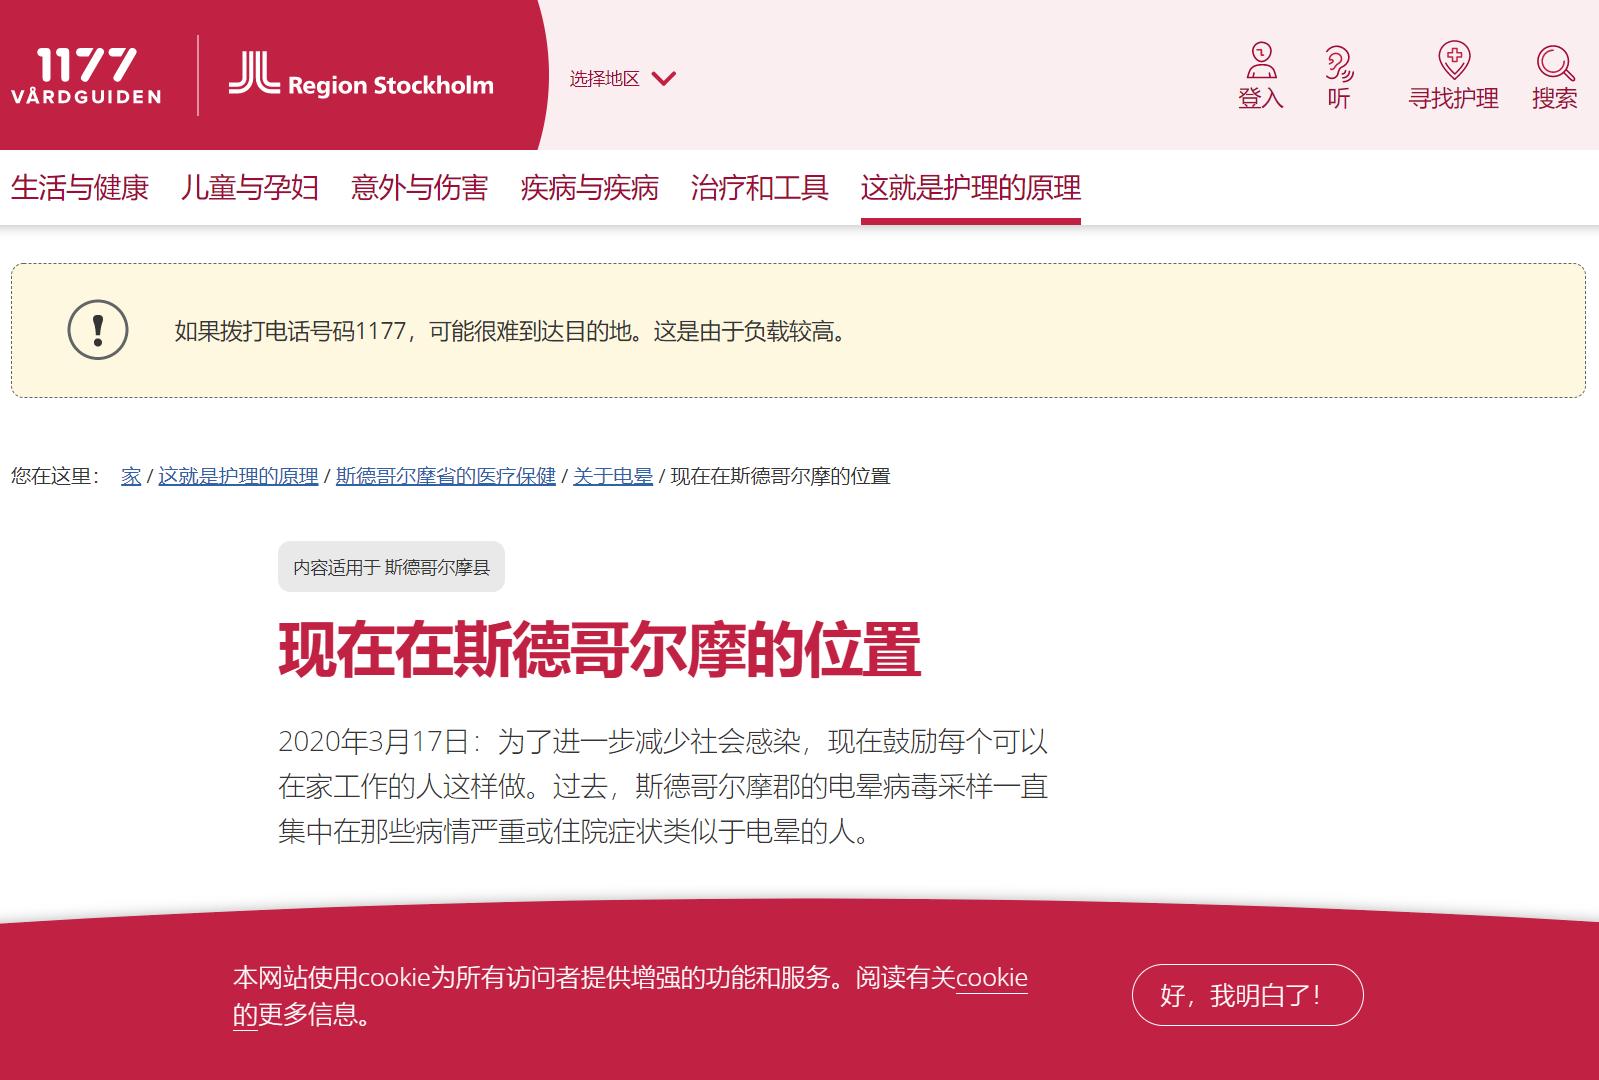Click the 登入 login person icon
Image resolution: width=1599 pixels, height=1080 pixels.
(x=1261, y=60)
